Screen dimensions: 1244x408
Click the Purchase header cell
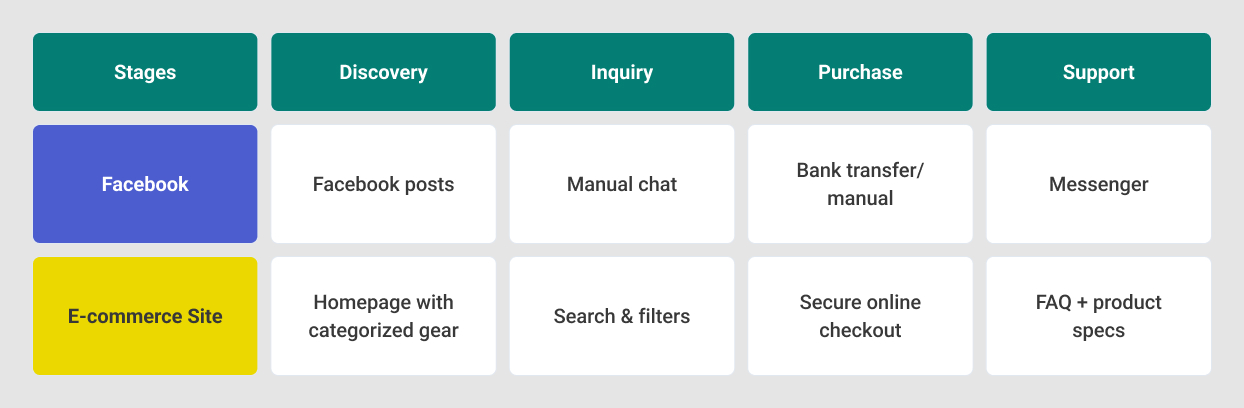coord(860,72)
